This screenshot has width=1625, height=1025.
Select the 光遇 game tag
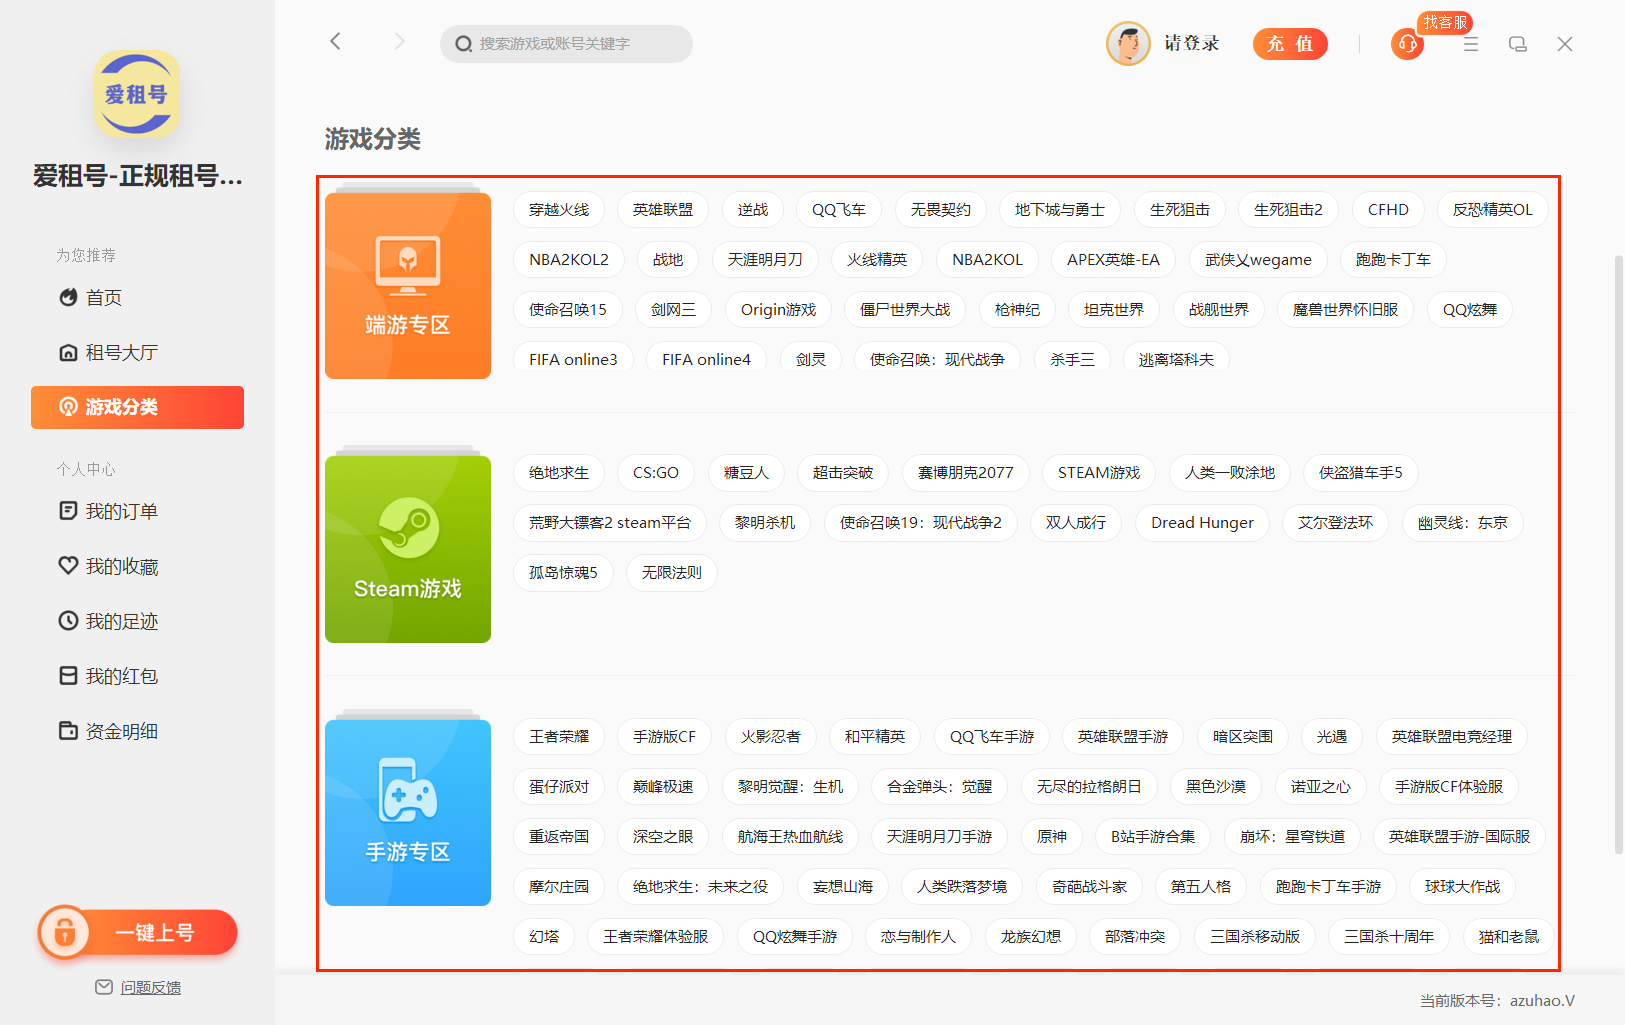(x=1332, y=737)
